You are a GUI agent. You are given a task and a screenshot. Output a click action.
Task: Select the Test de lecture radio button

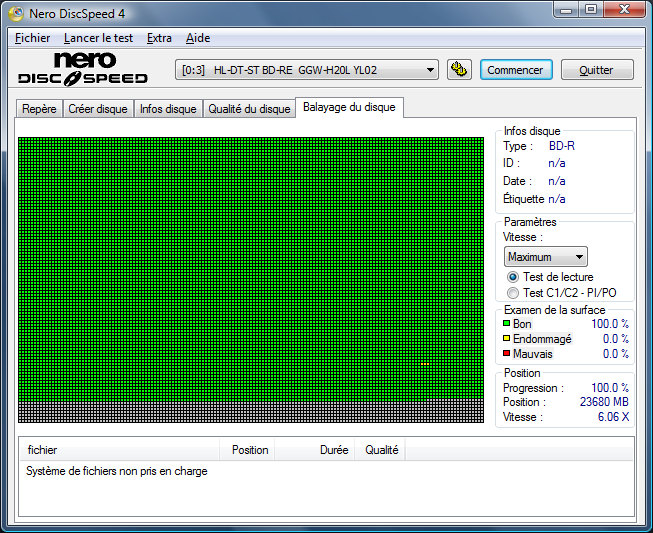click(513, 277)
